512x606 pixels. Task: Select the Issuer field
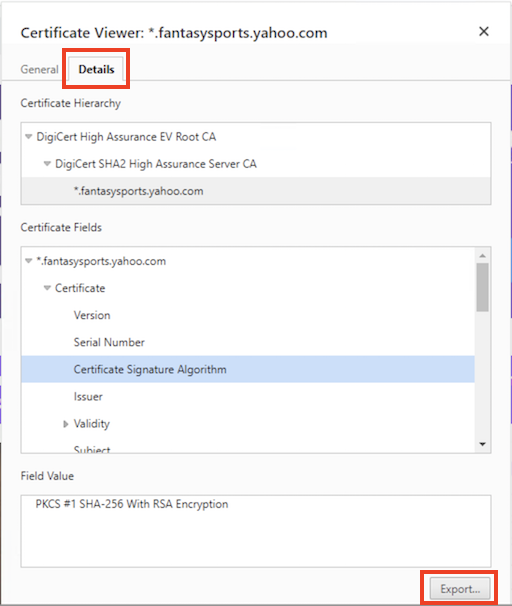(248, 397)
